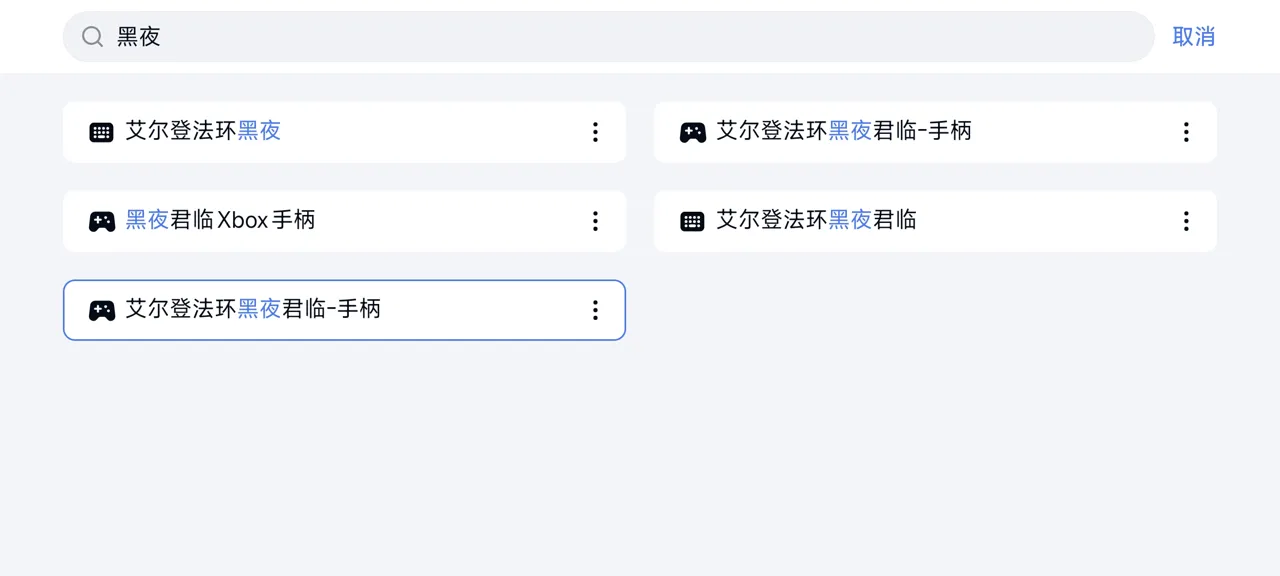Open three-dot menu on non-outlined 艾尔登法环黑夜君临-手柄 card

click(x=1186, y=132)
